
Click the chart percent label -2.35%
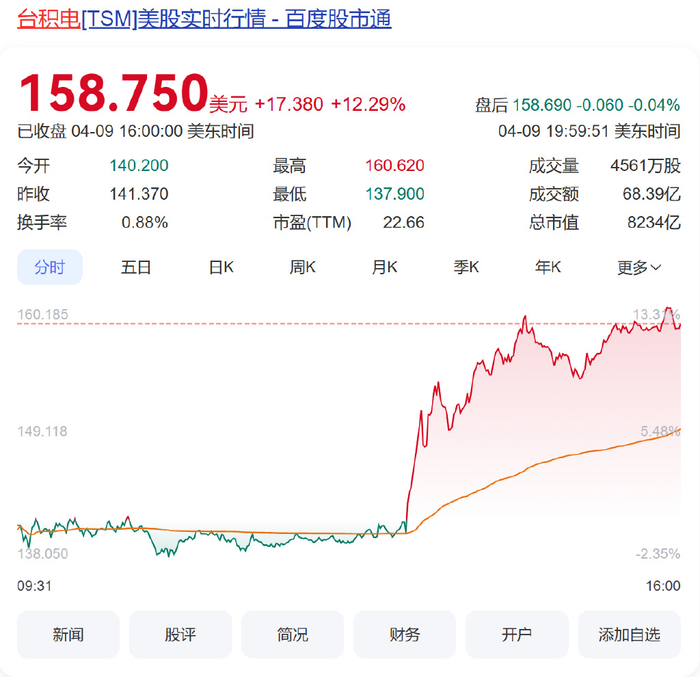658,554
